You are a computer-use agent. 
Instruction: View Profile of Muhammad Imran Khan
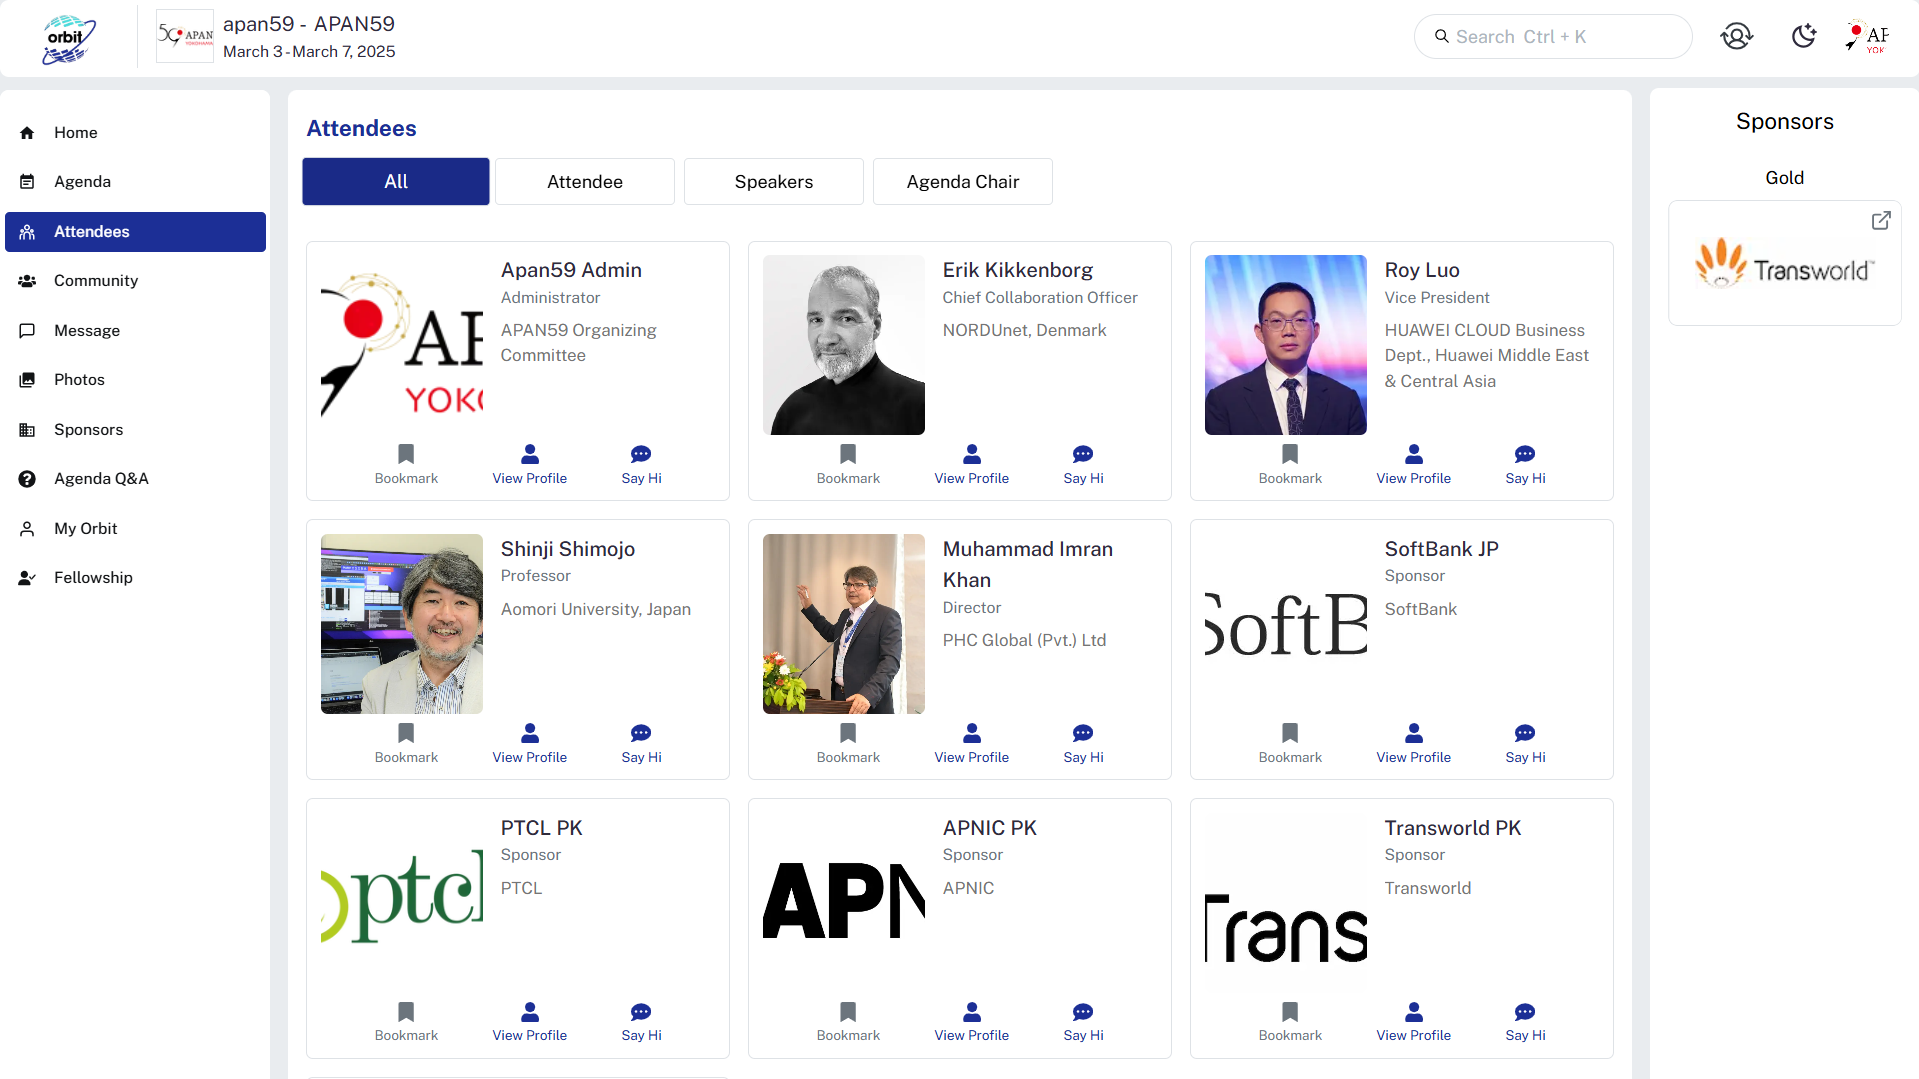click(972, 744)
